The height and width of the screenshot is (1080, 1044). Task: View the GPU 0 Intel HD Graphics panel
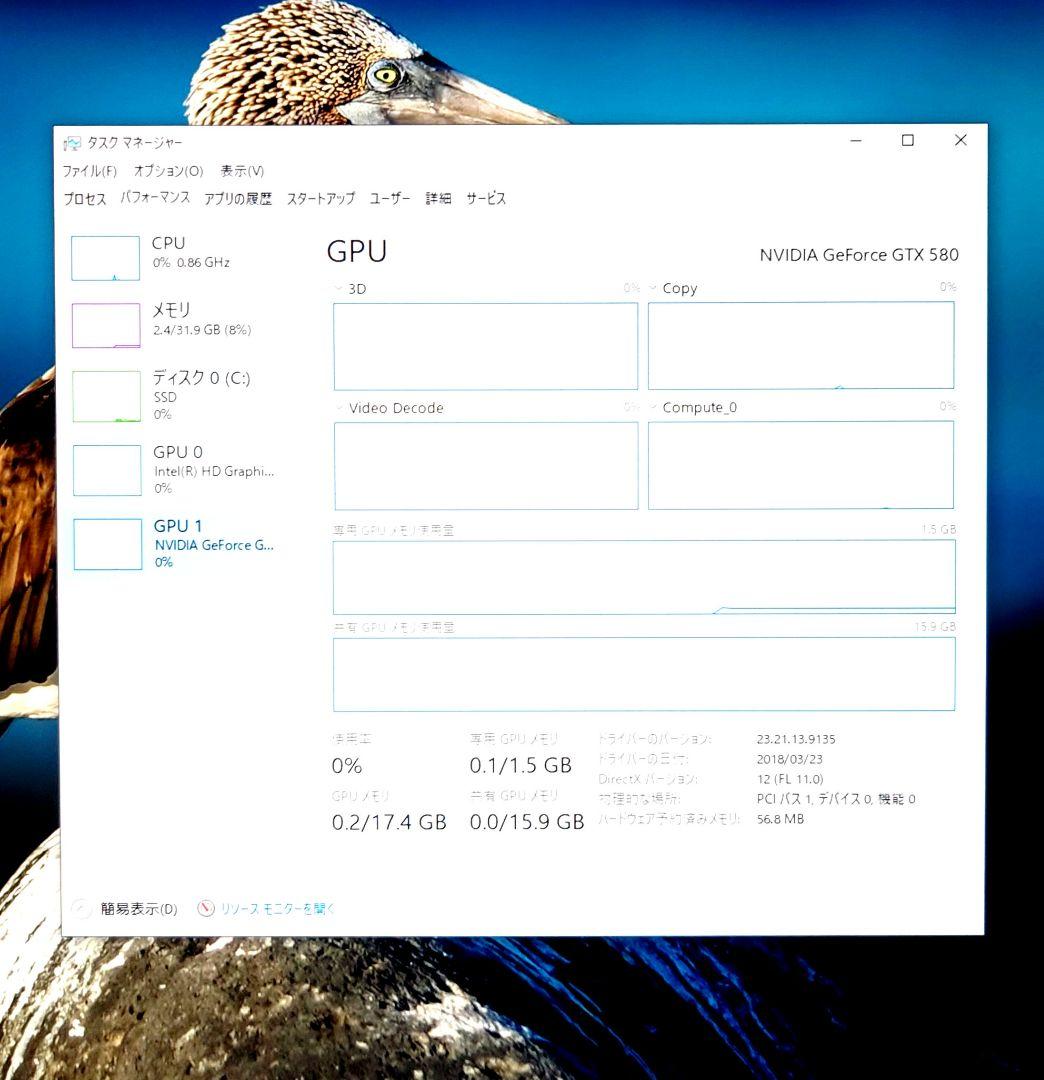pyautogui.click(x=105, y=468)
